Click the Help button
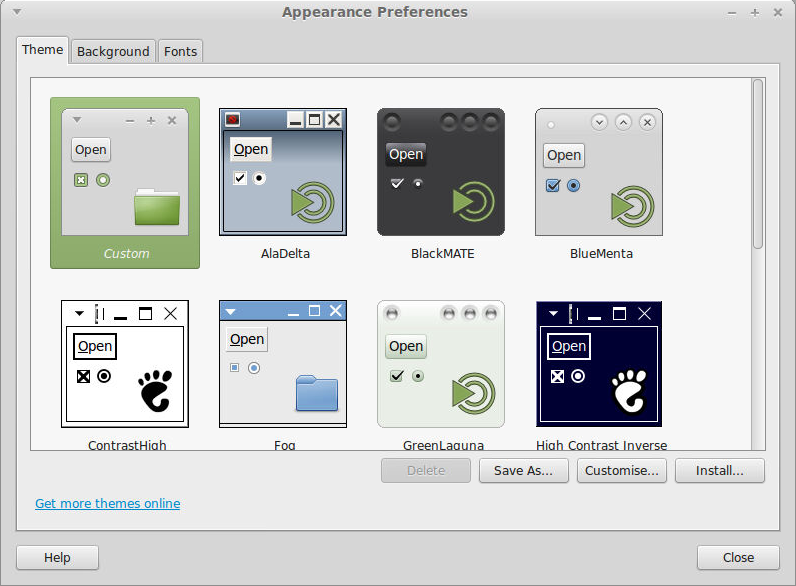Viewport: 796px width, 586px height. point(57,558)
